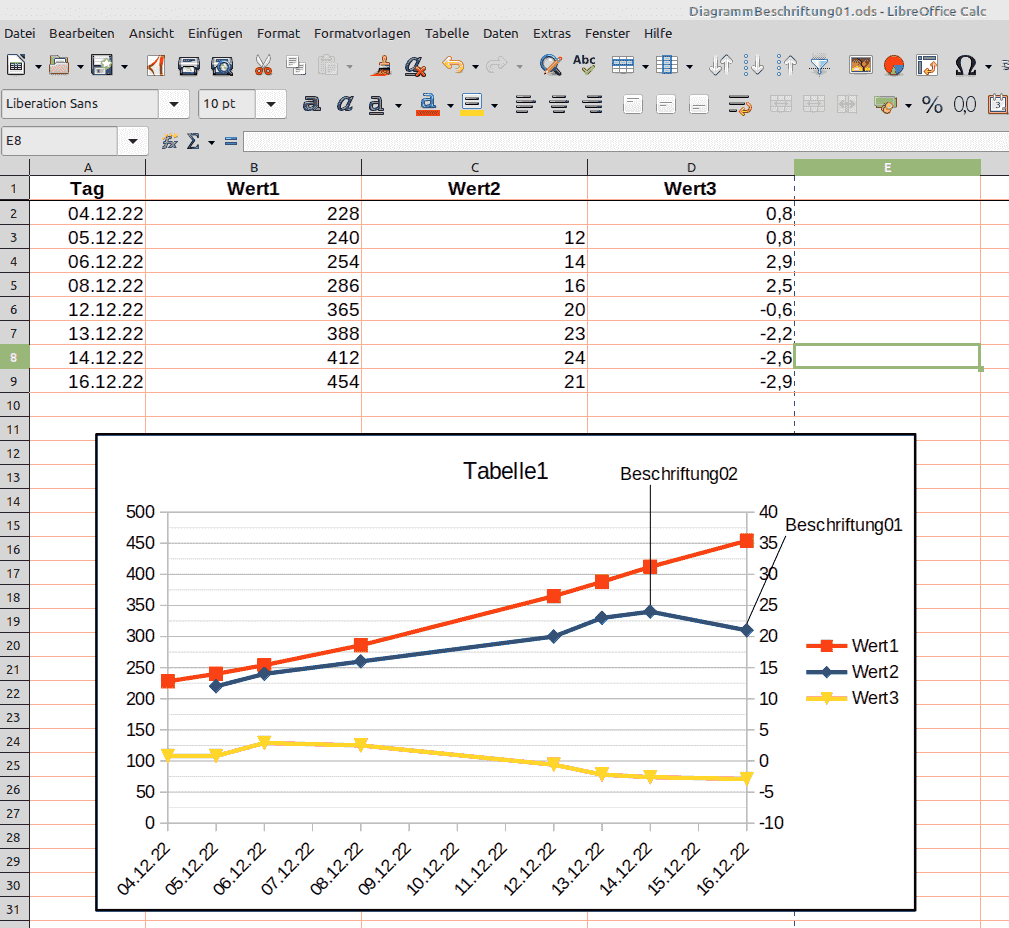Click the Formula equals icon

coord(231,141)
